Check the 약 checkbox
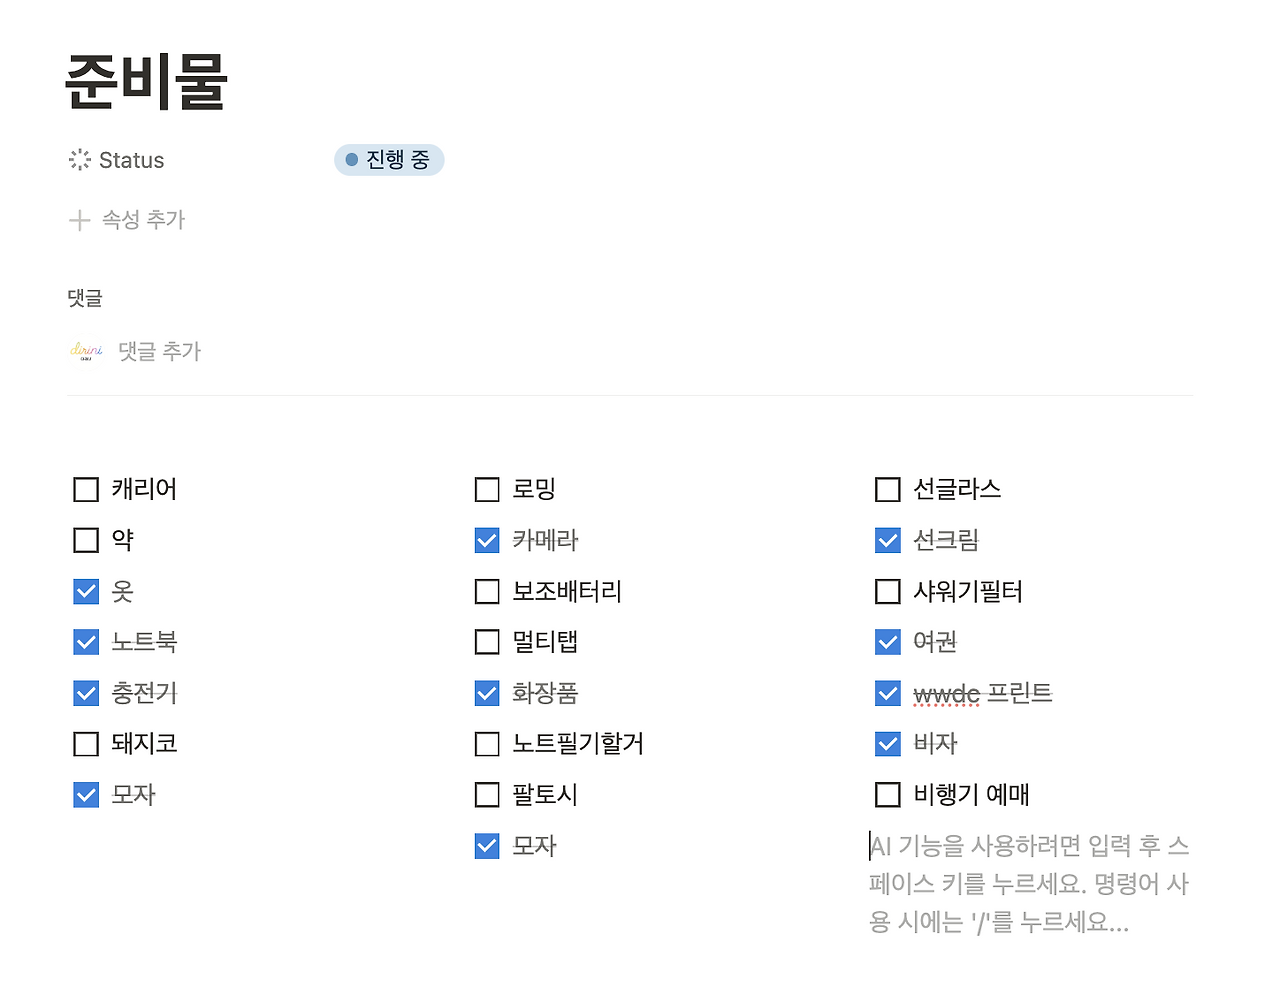 click(85, 540)
